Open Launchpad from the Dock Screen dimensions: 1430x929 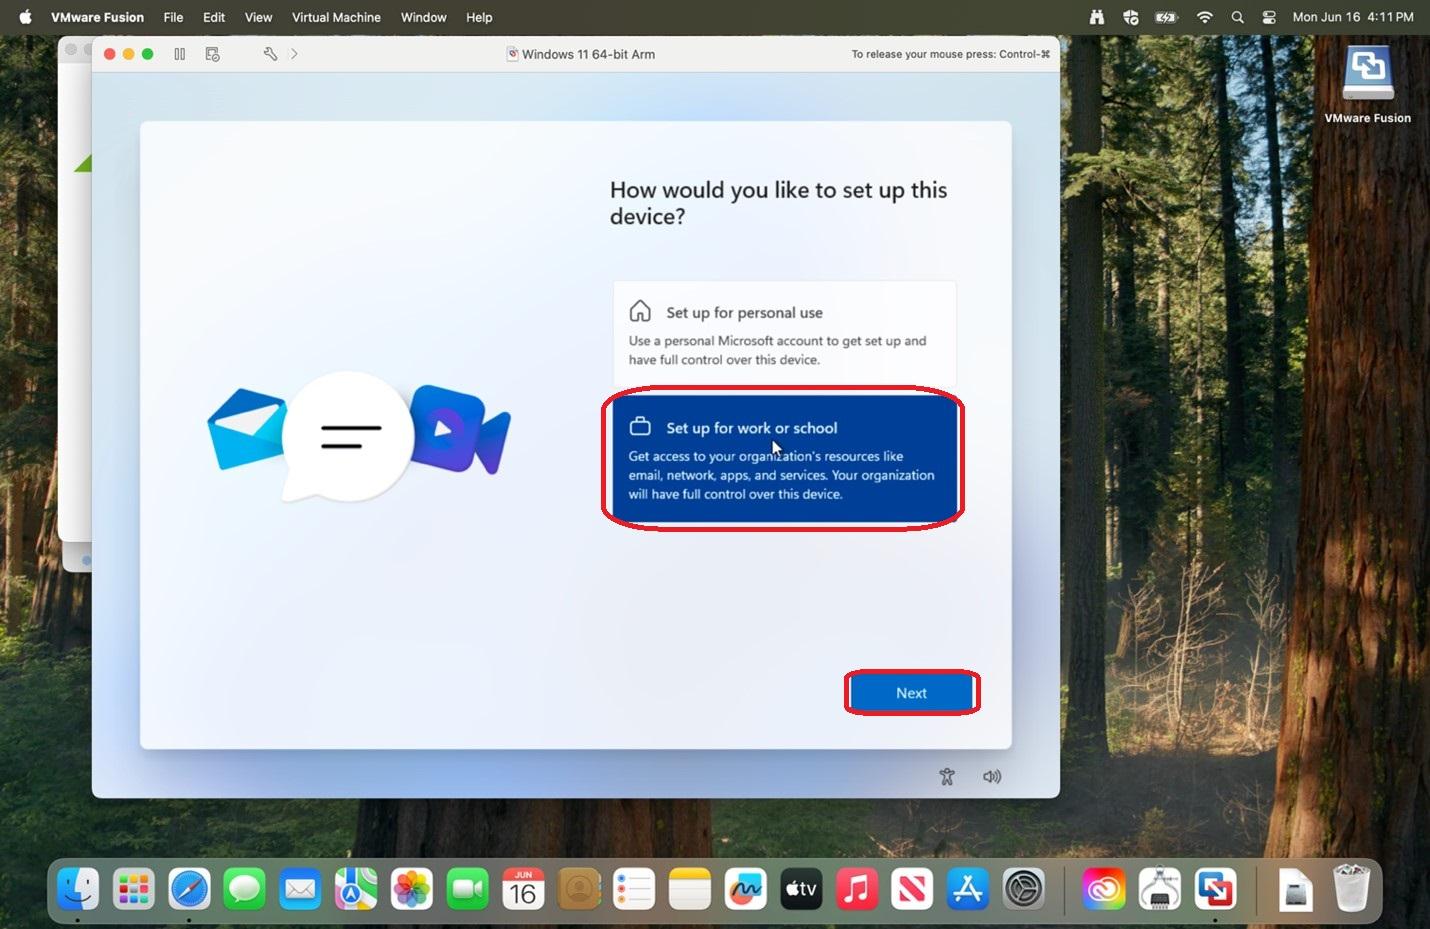(x=133, y=888)
